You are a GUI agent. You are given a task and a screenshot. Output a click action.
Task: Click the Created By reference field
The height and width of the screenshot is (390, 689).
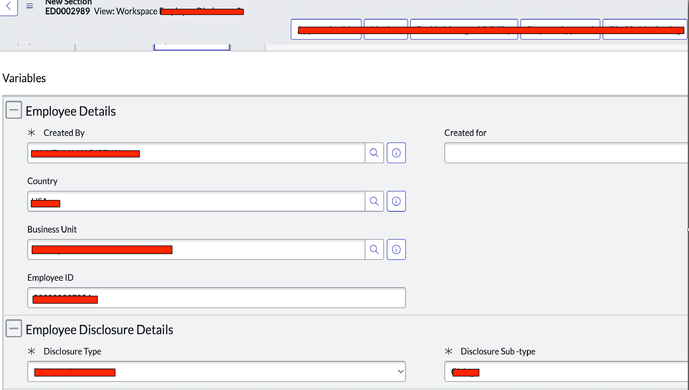(196, 153)
